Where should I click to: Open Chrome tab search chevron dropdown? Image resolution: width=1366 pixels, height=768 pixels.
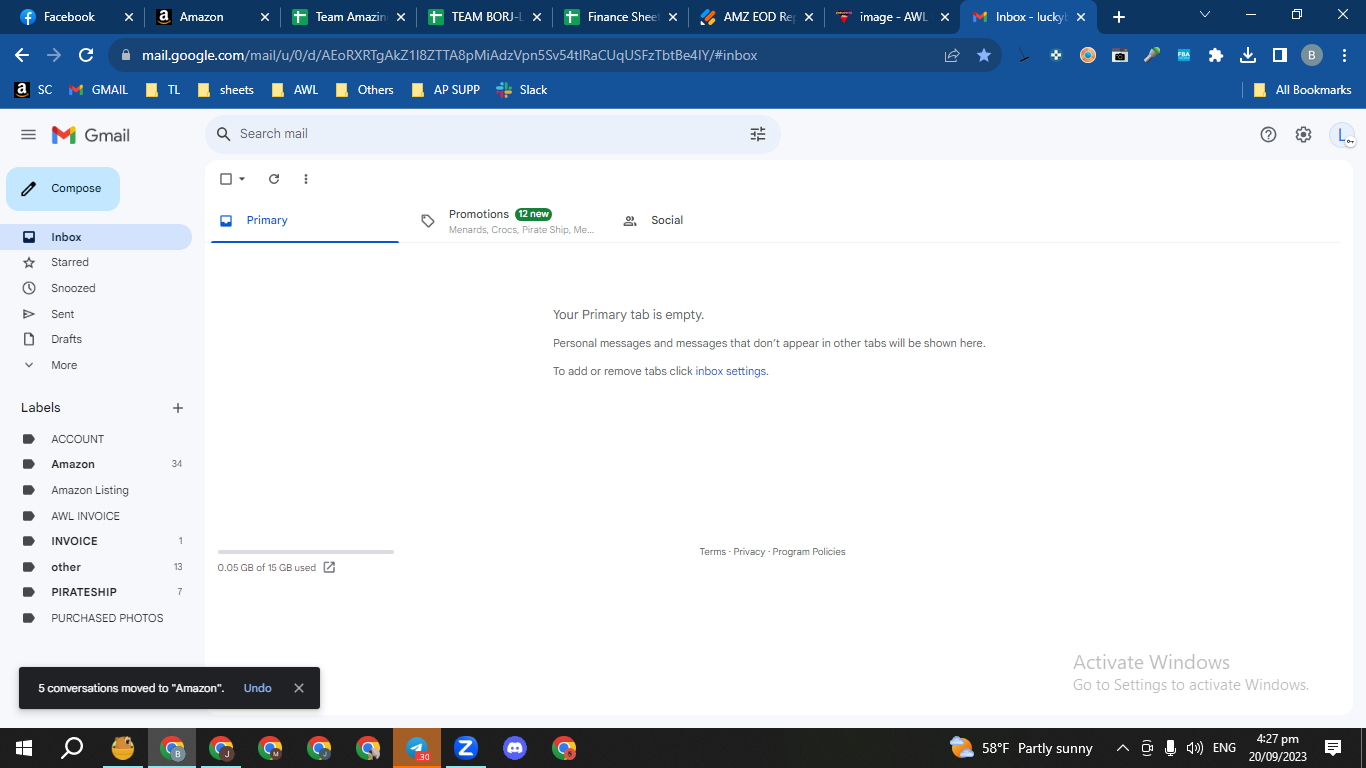point(1204,15)
